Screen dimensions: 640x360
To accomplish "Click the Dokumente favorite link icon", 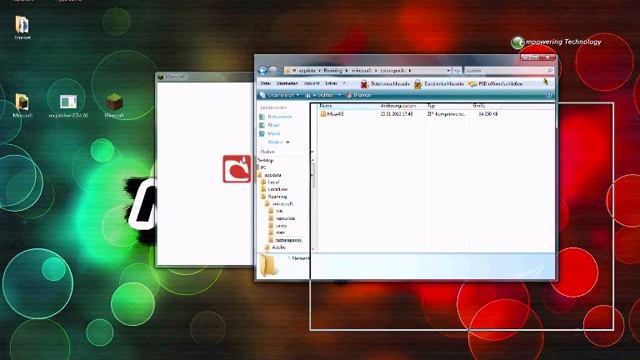I will pos(262,117).
